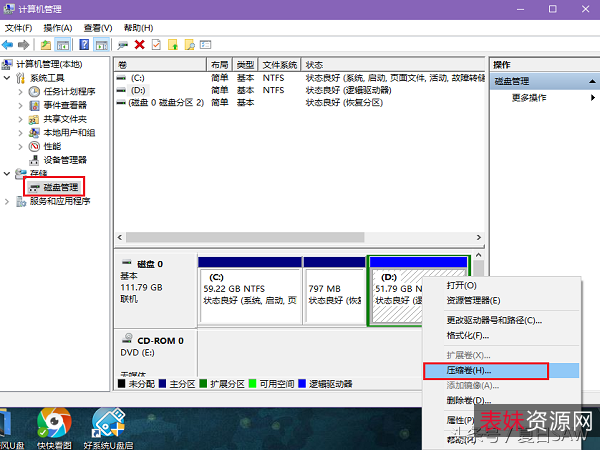Choose Open (打开) in context menu
600x450 pixels.
click(501, 285)
